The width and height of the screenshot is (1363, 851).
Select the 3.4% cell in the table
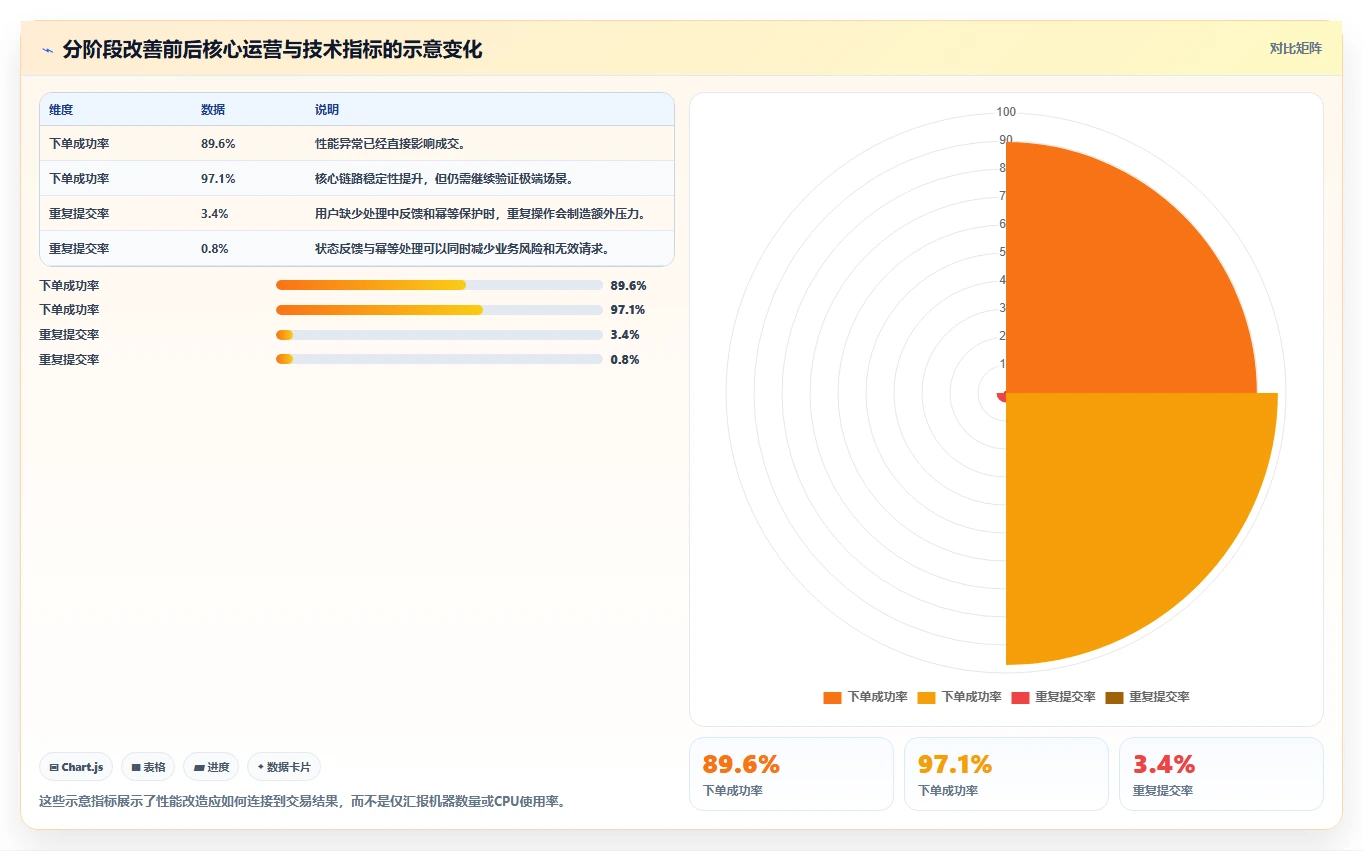pos(214,214)
